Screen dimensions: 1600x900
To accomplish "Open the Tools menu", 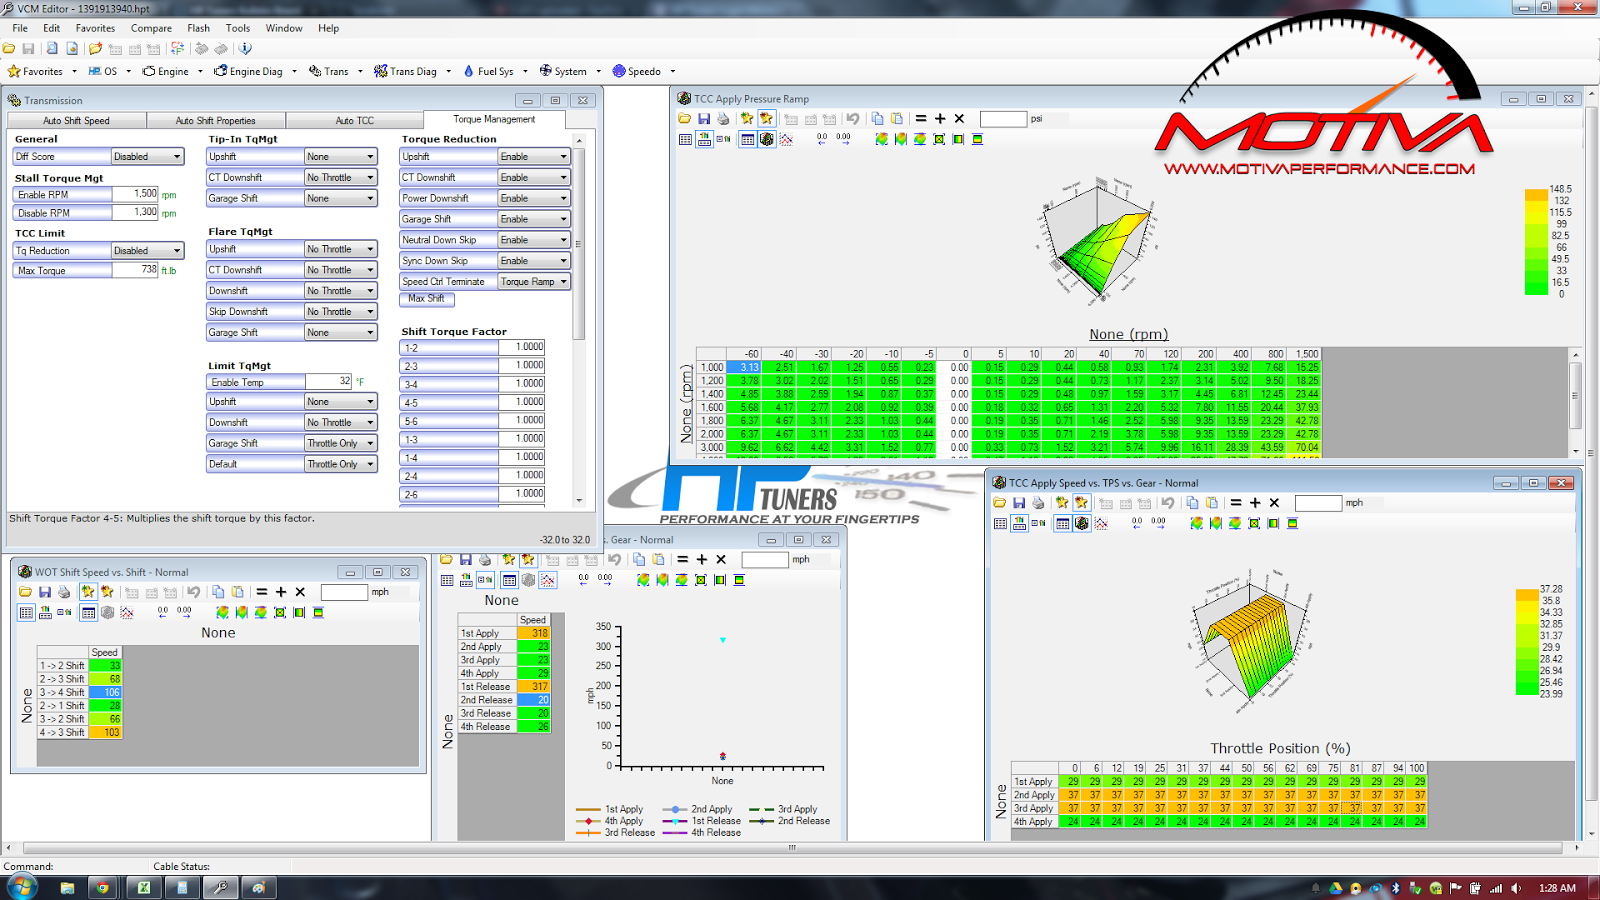I will tap(238, 28).
